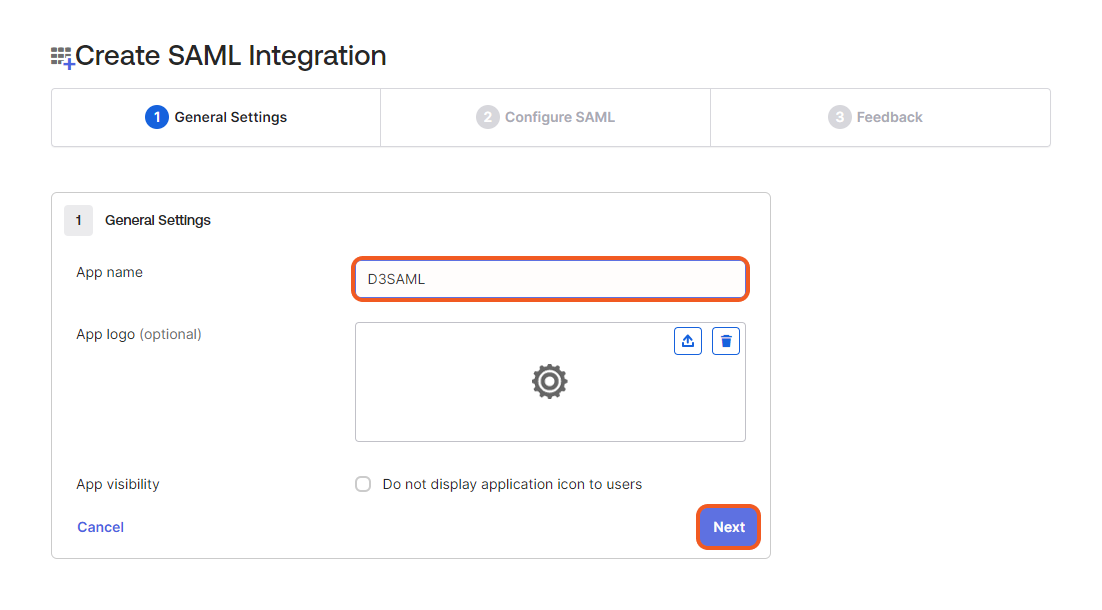Click the 'App visibility' label
The image size is (1102, 610).
118,484
